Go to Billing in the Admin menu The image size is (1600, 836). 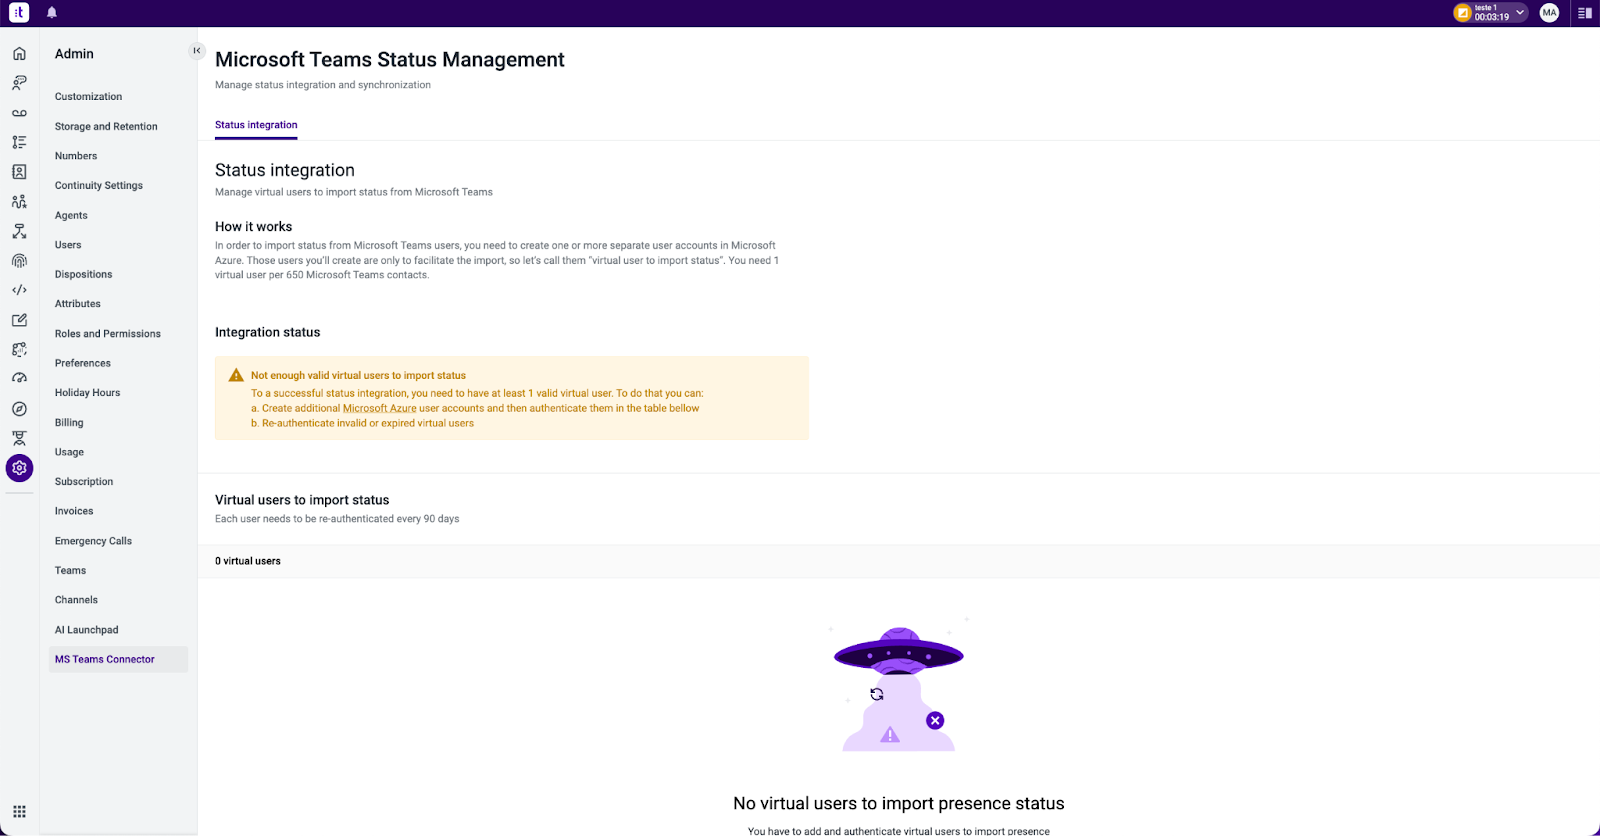tap(69, 422)
